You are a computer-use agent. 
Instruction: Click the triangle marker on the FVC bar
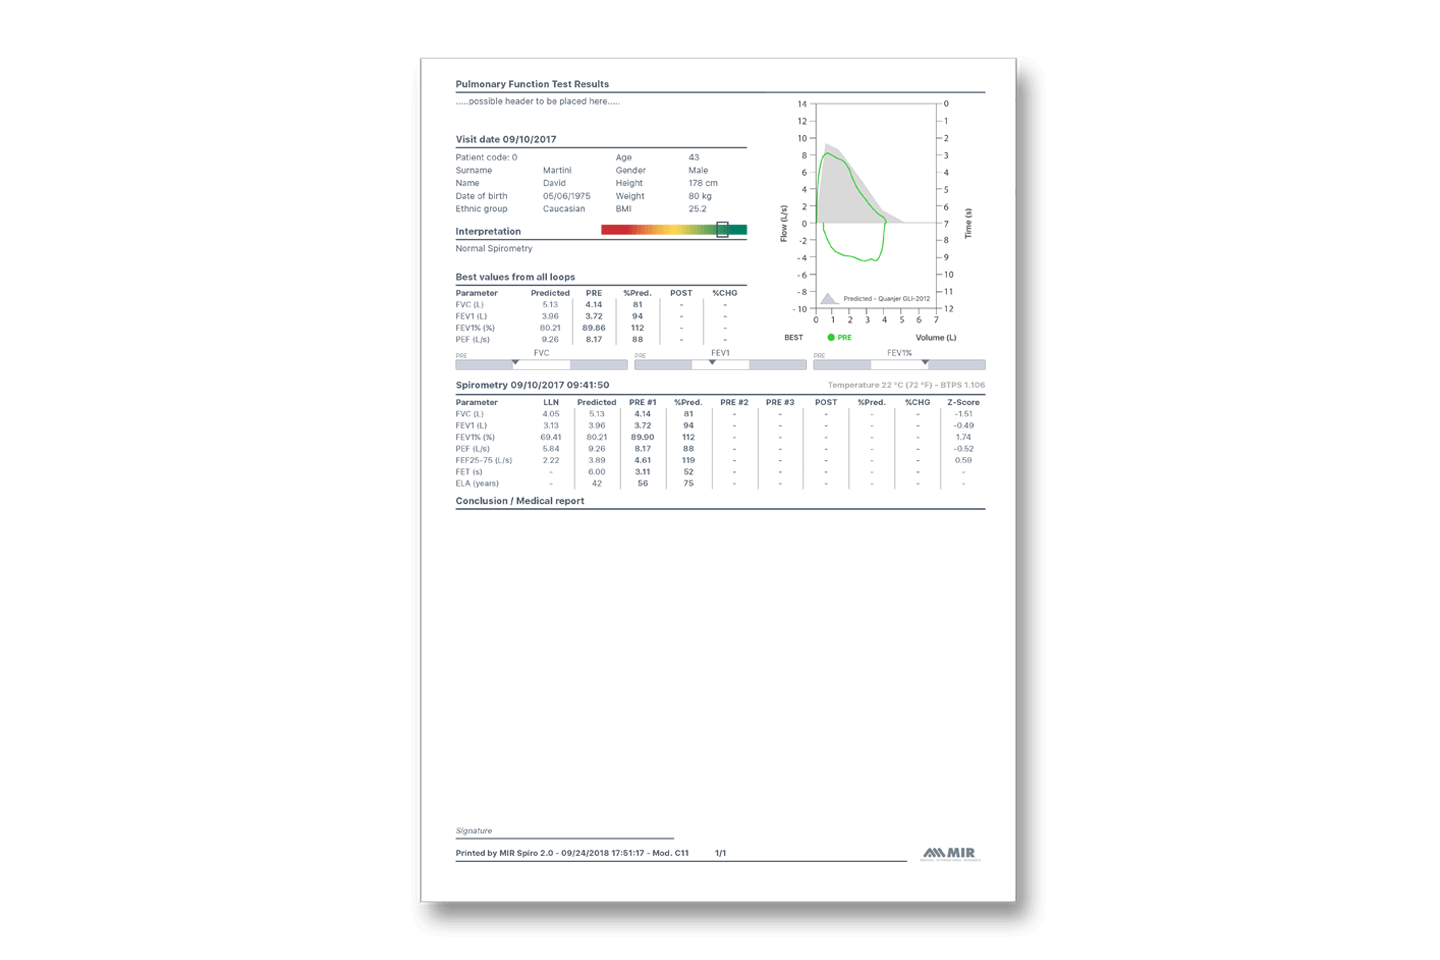coord(515,362)
